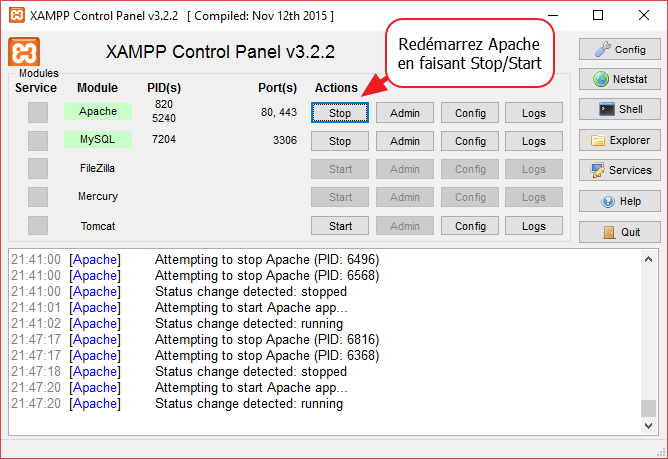This screenshot has height=459, width=668.
Task: Click the Port(s) column header
Action: (277, 88)
